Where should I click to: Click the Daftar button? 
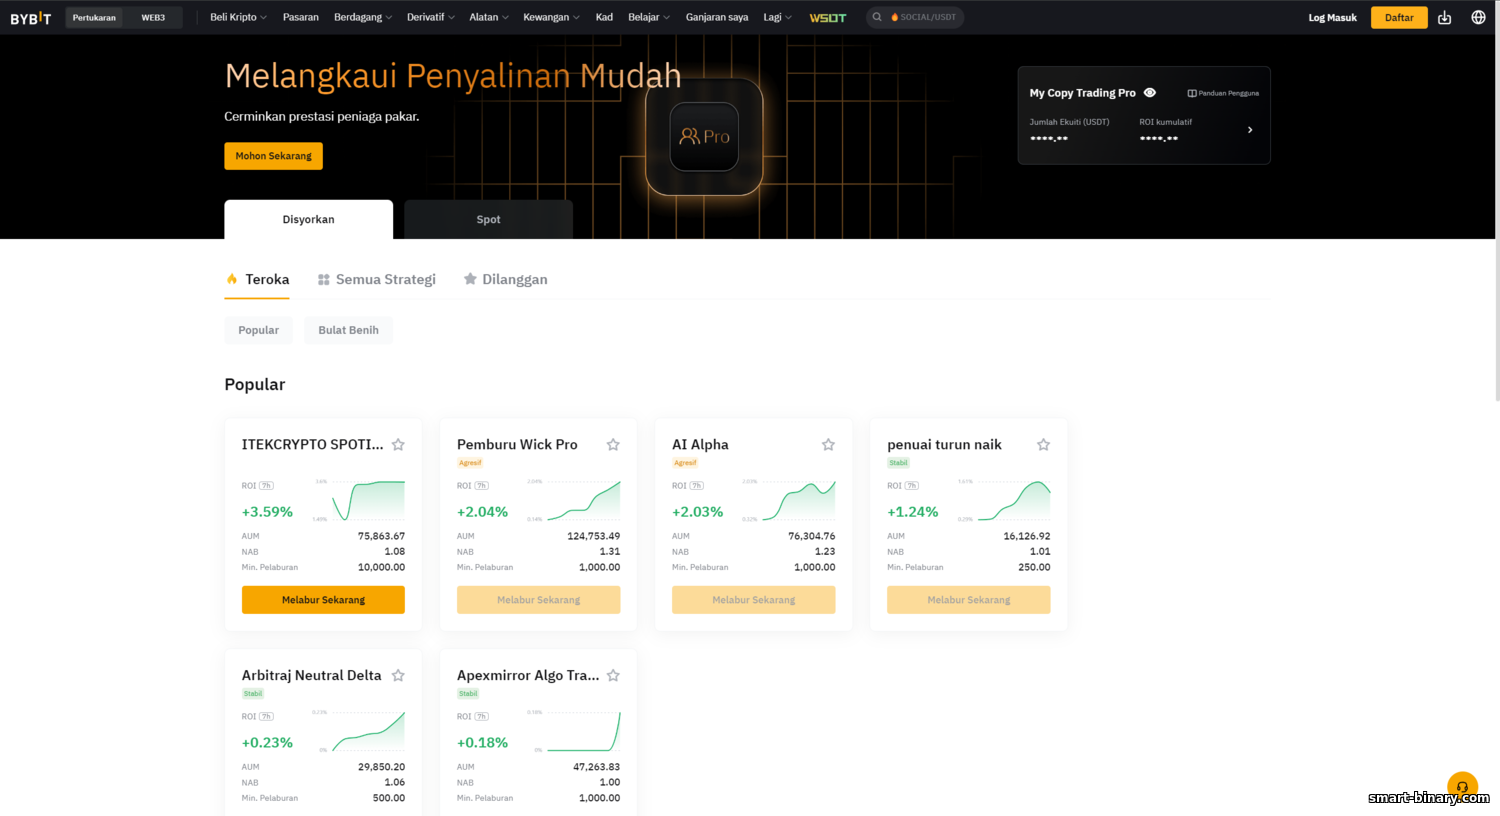pyautogui.click(x=1399, y=17)
